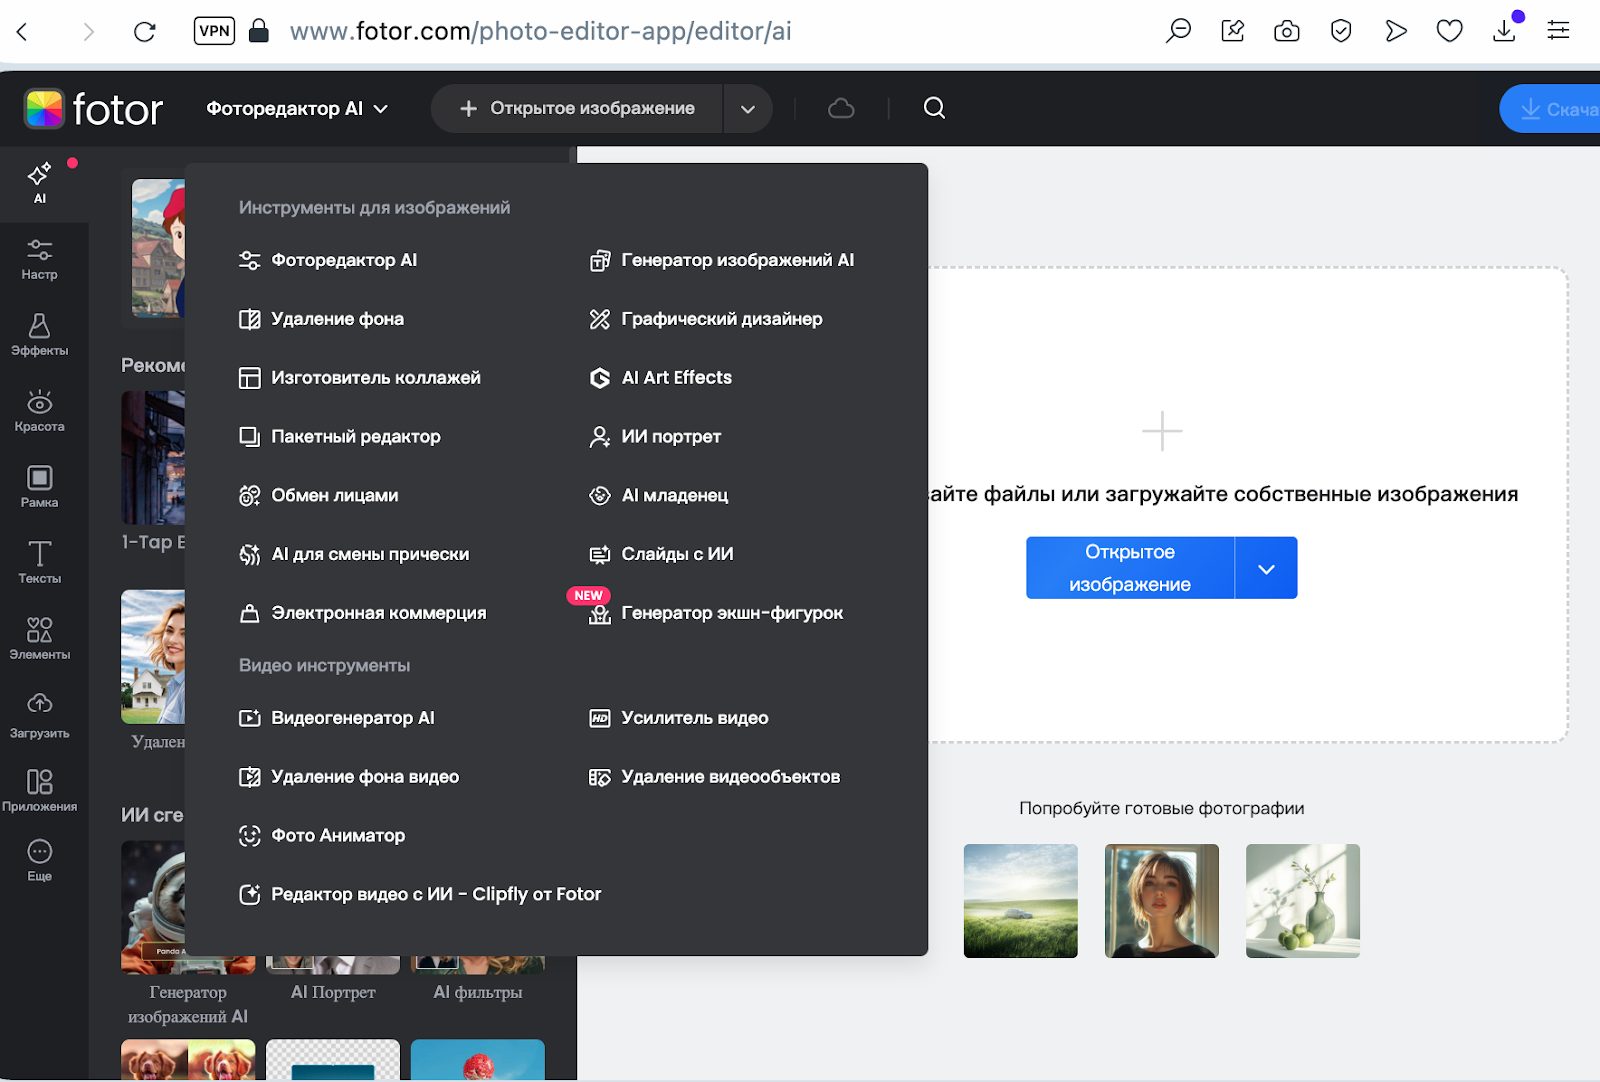Select Фото Аниматор menu item
This screenshot has width=1600, height=1082.
322,836
